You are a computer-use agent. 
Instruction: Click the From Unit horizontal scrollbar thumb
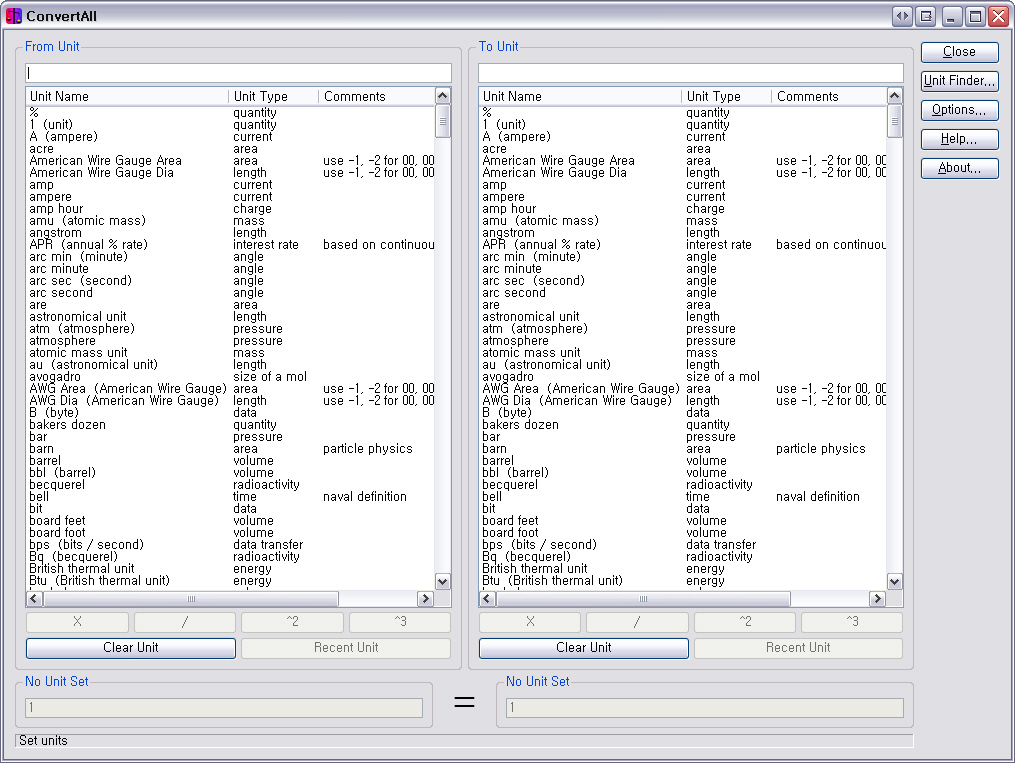coord(191,599)
